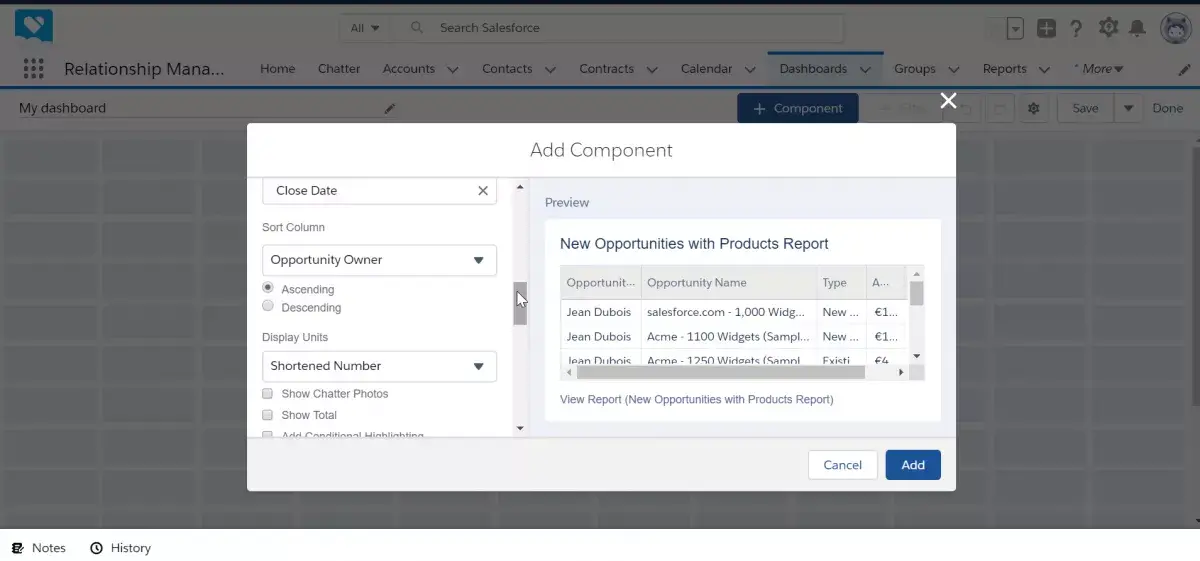The width and height of the screenshot is (1200, 561).
Task: Open the user avatar profile menu
Action: click(x=1175, y=28)
